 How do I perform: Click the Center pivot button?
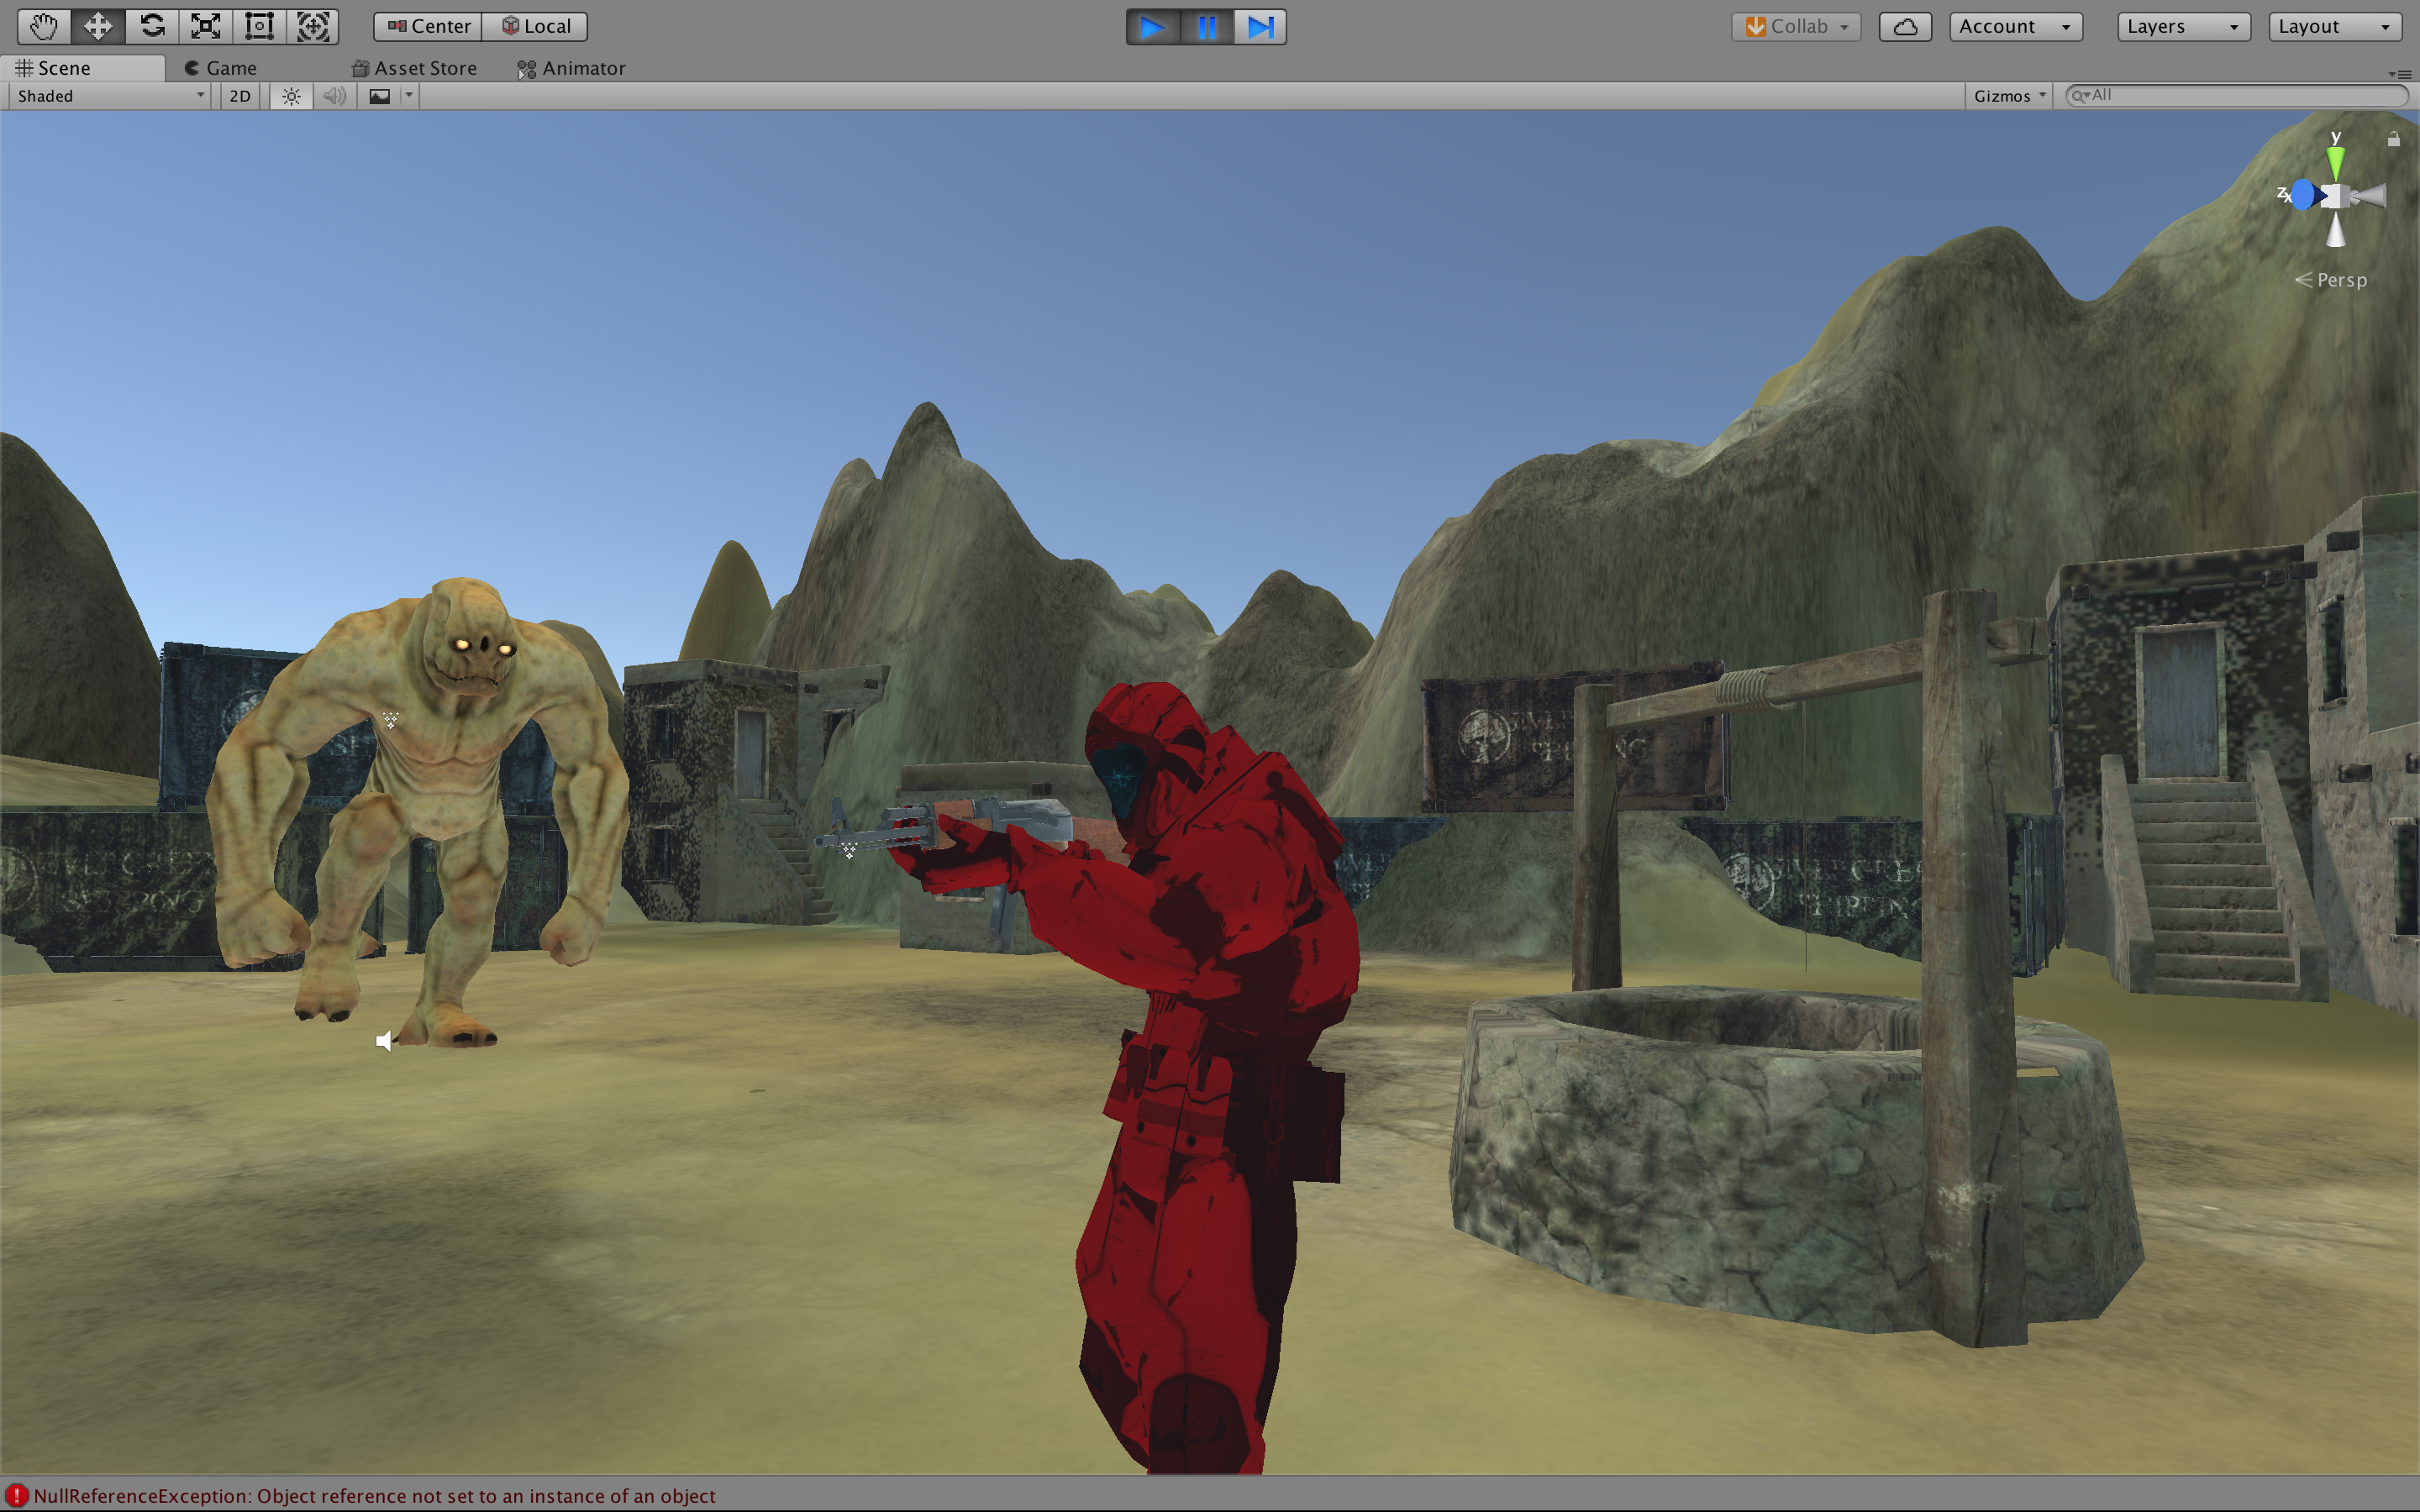click(429, 27)
